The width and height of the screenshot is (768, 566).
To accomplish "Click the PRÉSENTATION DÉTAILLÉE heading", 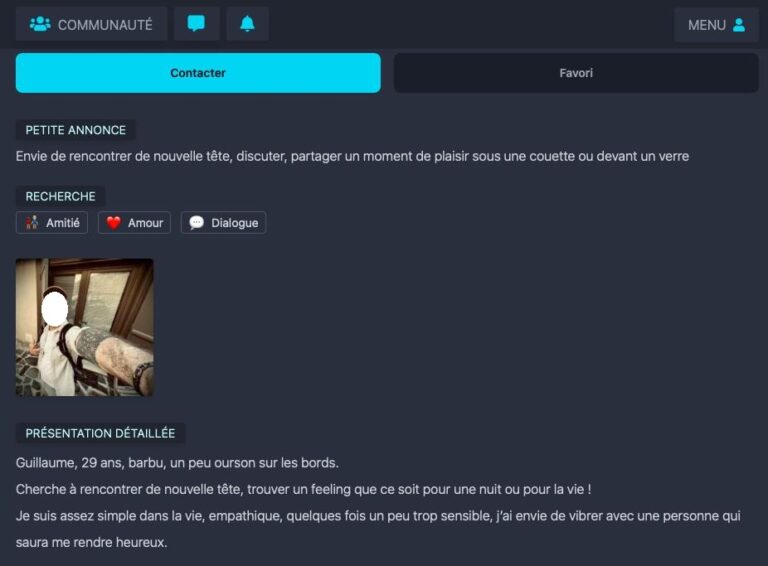I will click(100, 433).
